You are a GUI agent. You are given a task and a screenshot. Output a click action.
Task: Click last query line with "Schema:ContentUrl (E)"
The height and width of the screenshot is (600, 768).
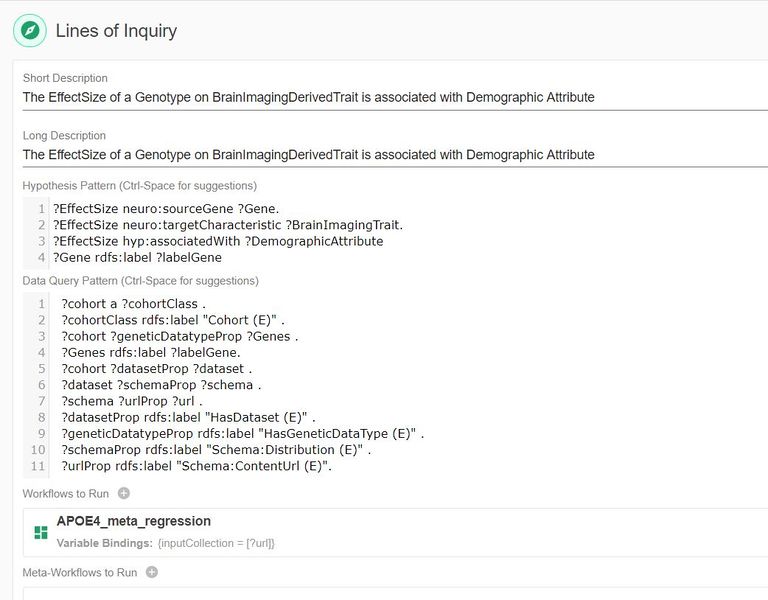coord(196,466)
